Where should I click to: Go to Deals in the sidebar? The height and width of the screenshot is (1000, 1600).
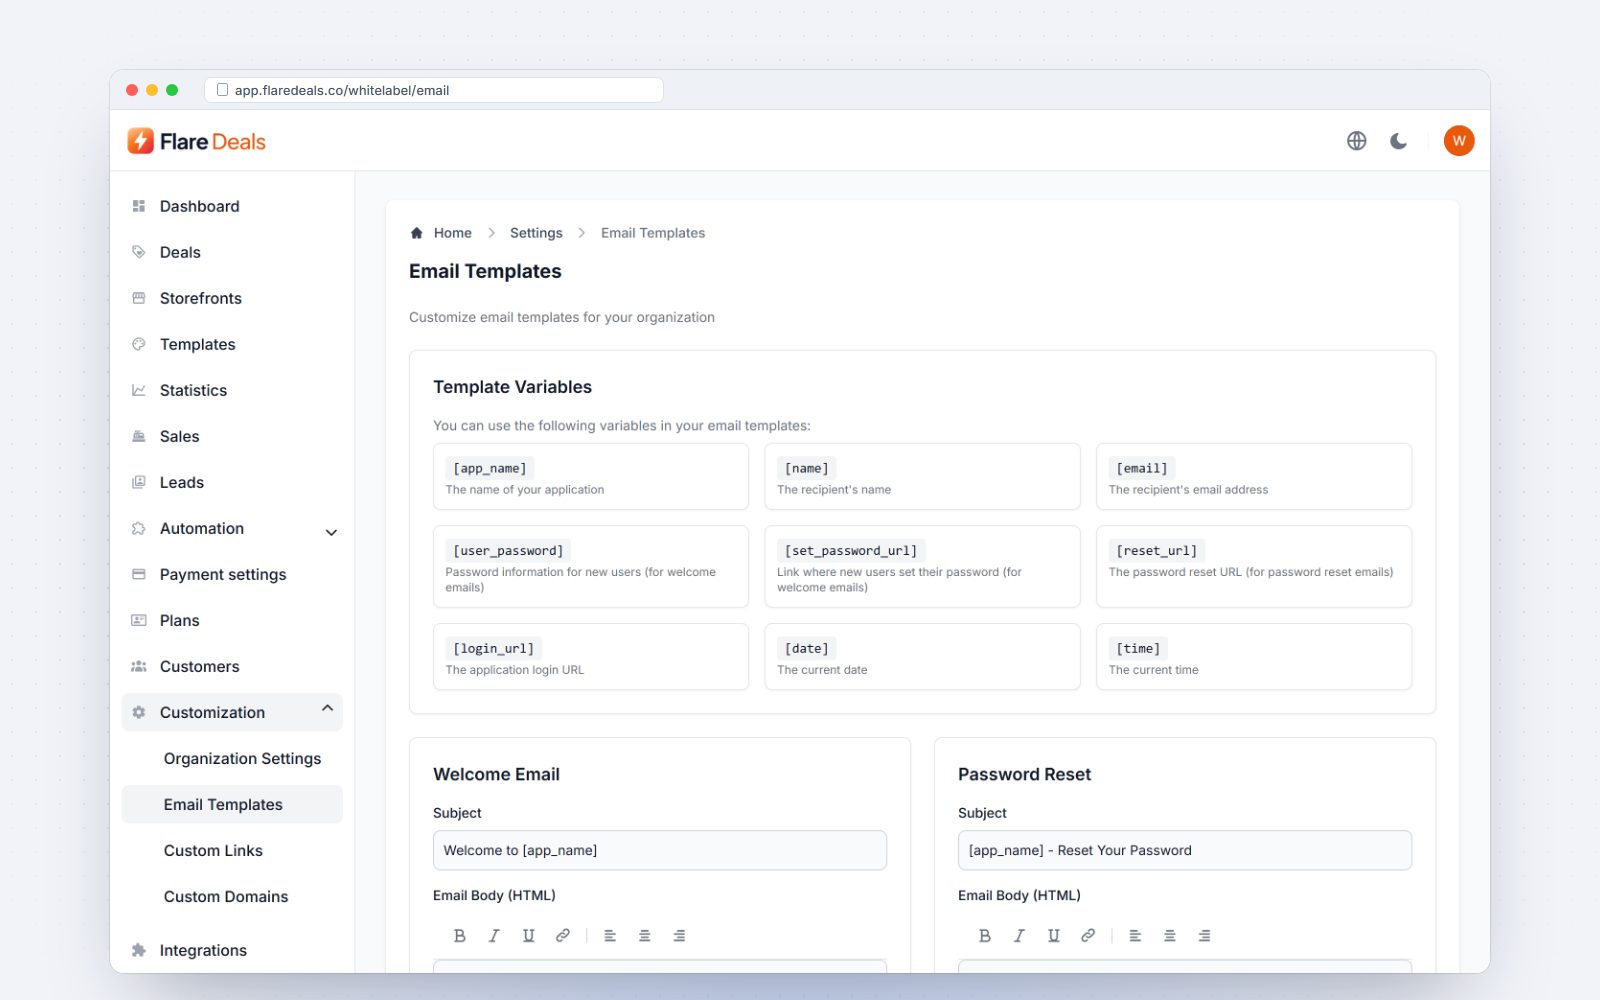pyautogui.click(x=232, y=252)
